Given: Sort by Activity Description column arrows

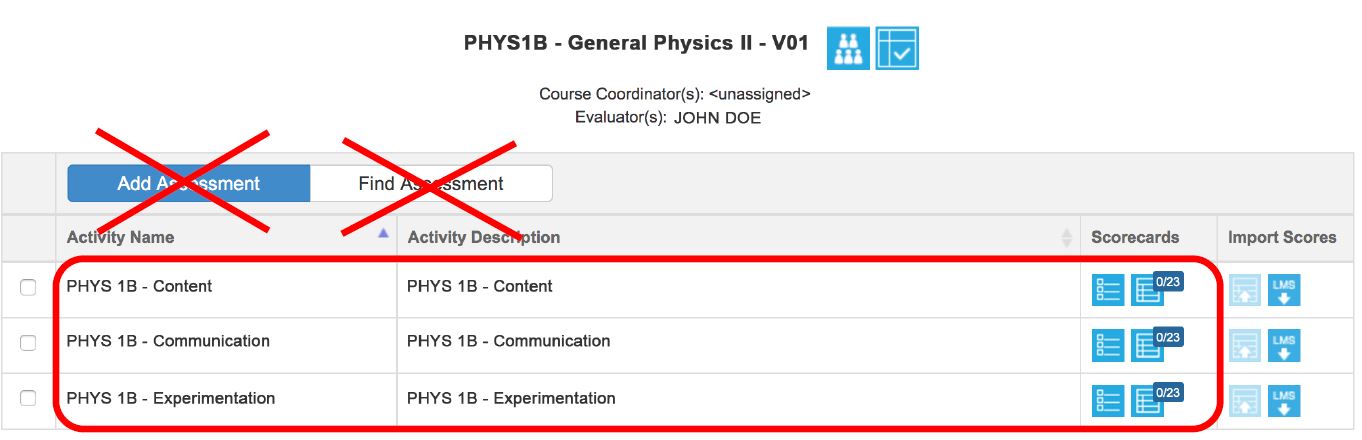Looking at the screenshot, I should (x=1066, y=237).
